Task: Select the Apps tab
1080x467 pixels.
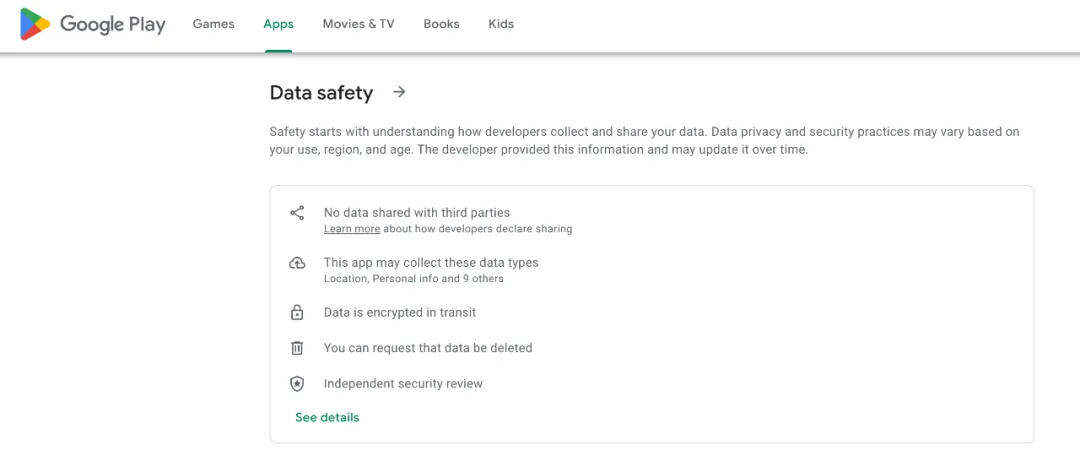Action: click(278, 24)
